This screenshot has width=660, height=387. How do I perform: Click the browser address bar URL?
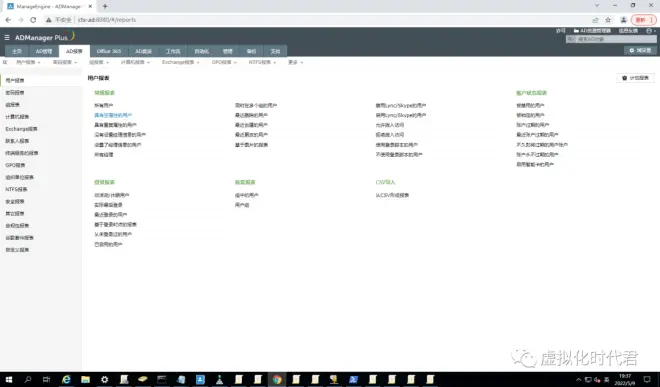click(107, 20)
